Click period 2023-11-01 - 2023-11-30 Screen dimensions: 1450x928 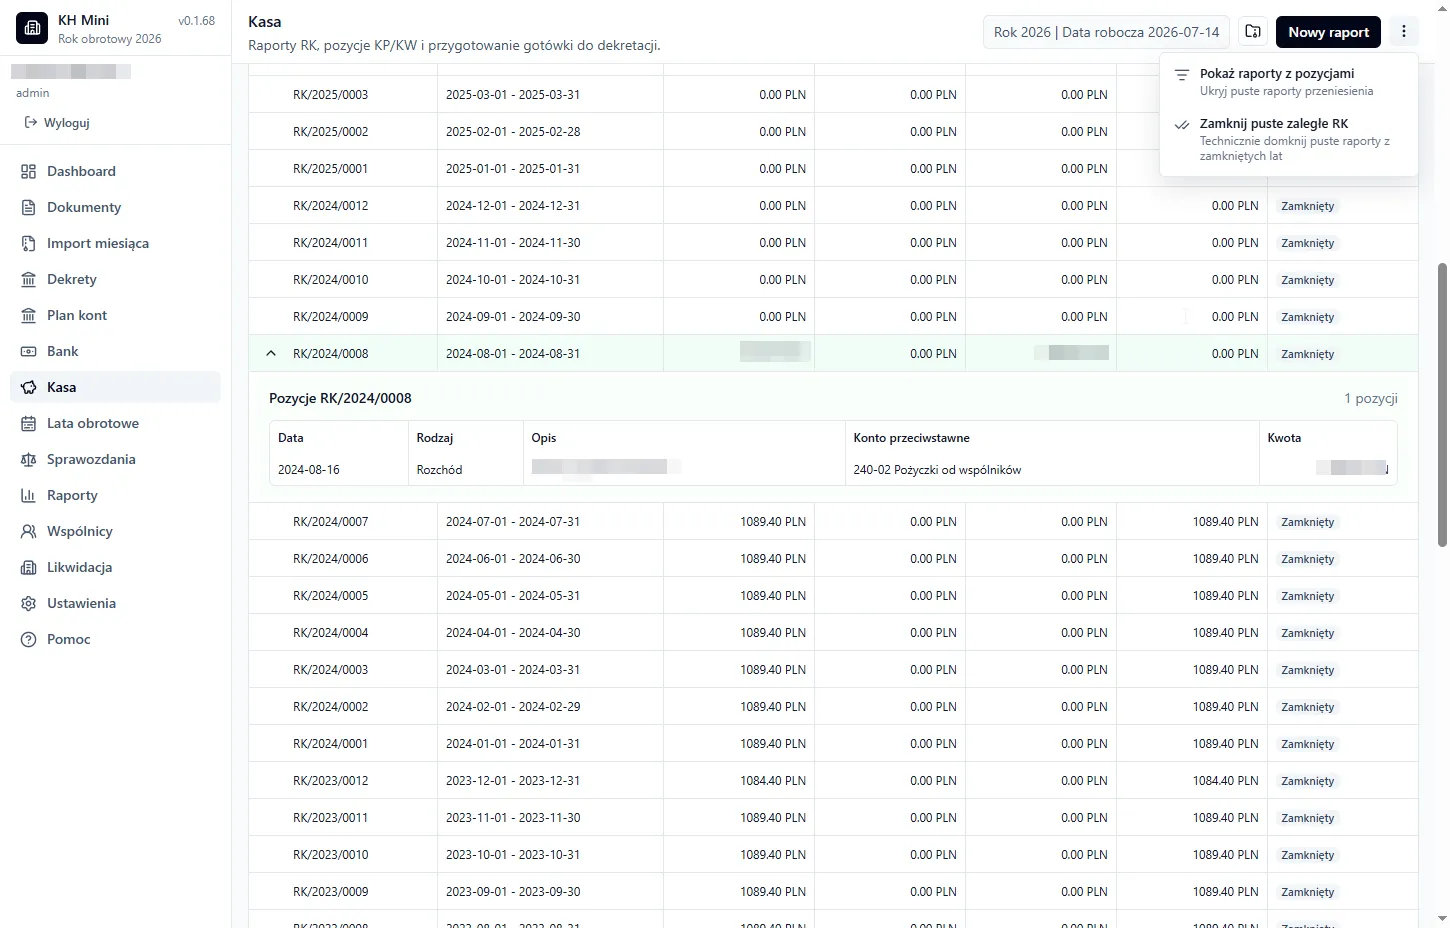click(513, 817)
